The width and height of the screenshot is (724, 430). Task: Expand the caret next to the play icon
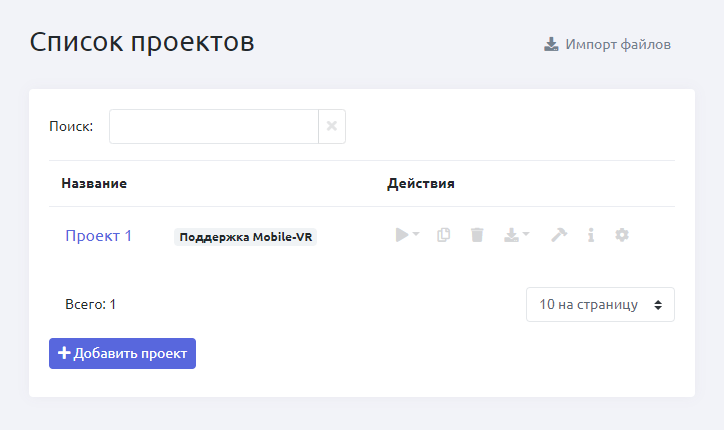tap(416, 235)
